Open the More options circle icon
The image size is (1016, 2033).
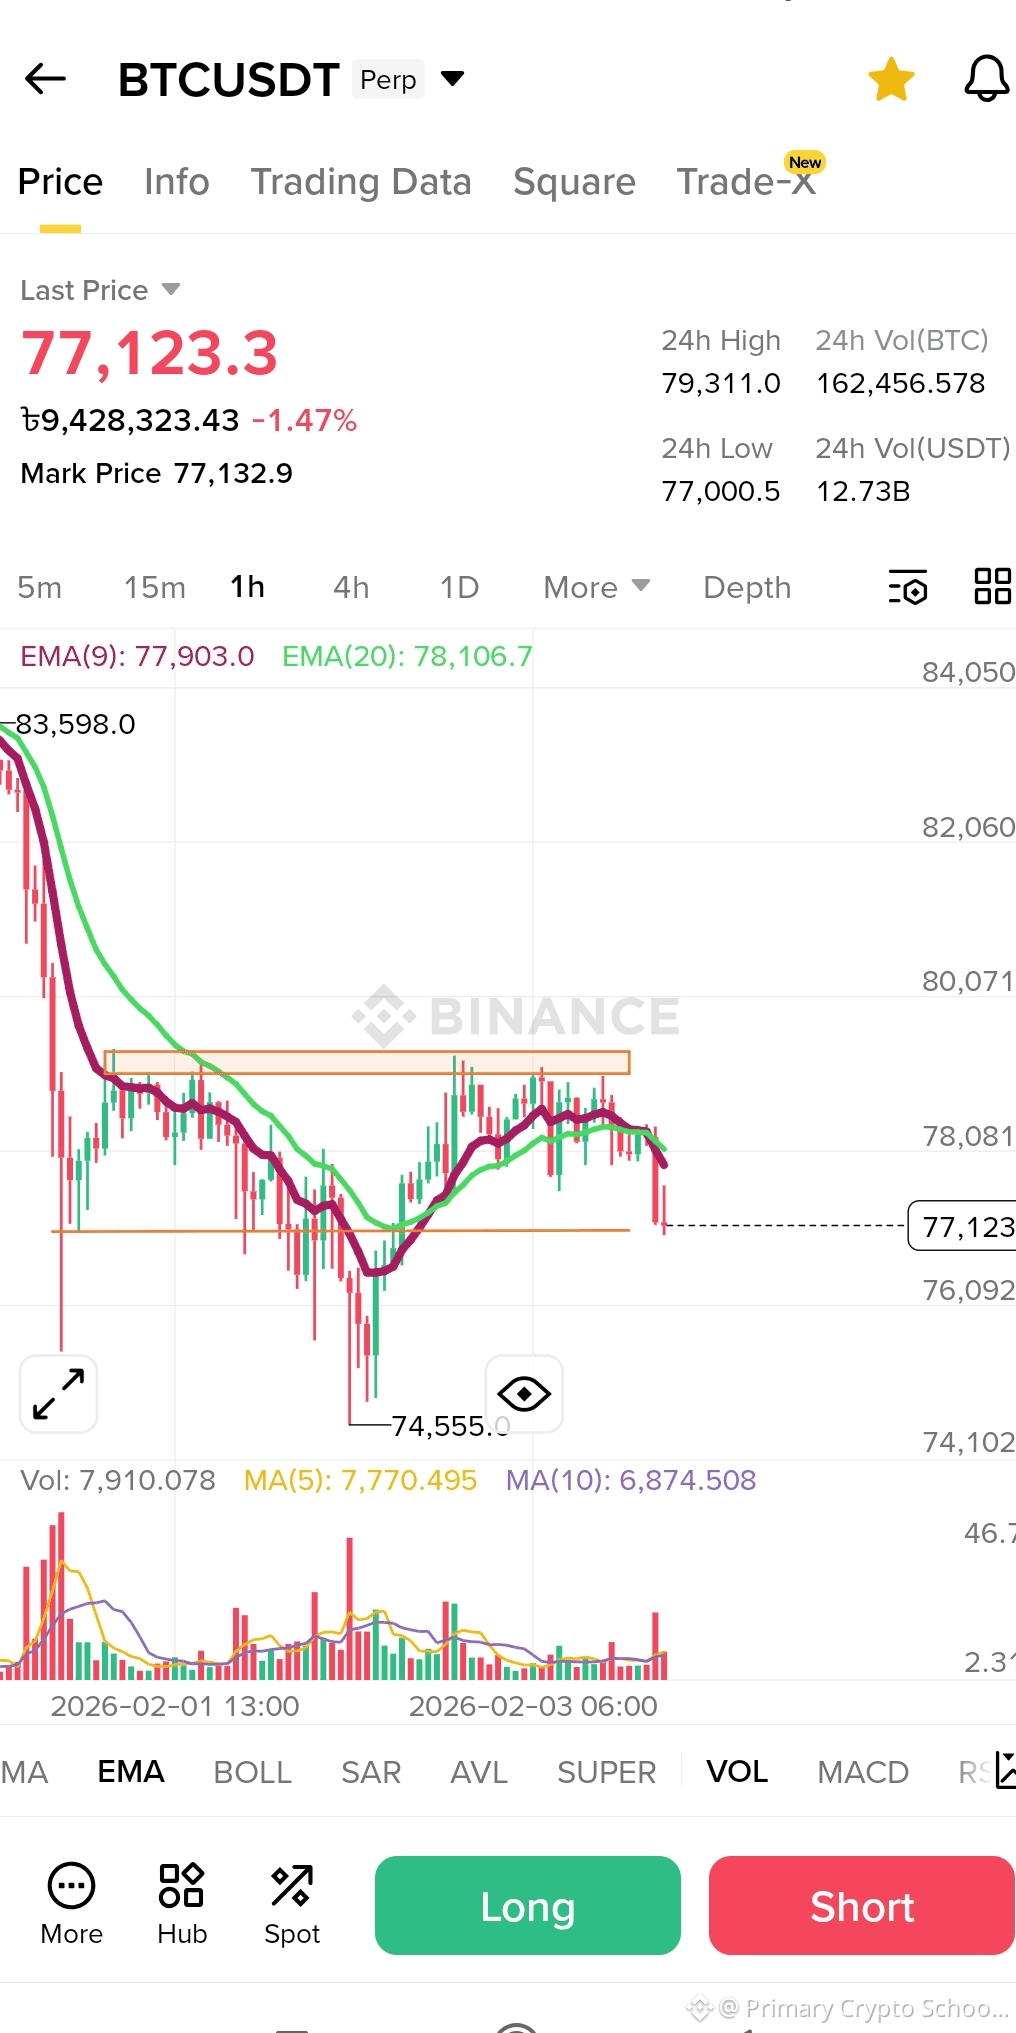(72, 1904)
